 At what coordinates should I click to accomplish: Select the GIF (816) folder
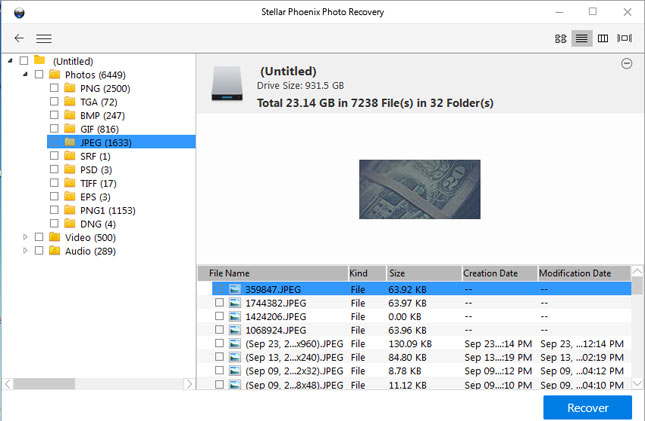coord(99,129)
